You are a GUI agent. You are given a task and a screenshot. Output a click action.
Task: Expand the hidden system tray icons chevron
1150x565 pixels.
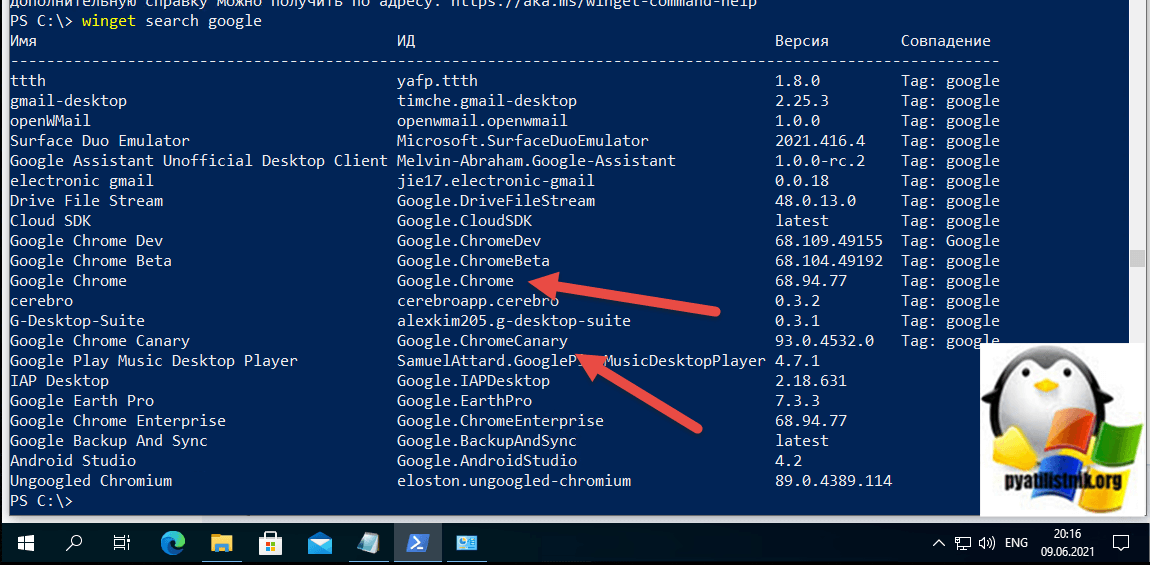pos(938,543)
